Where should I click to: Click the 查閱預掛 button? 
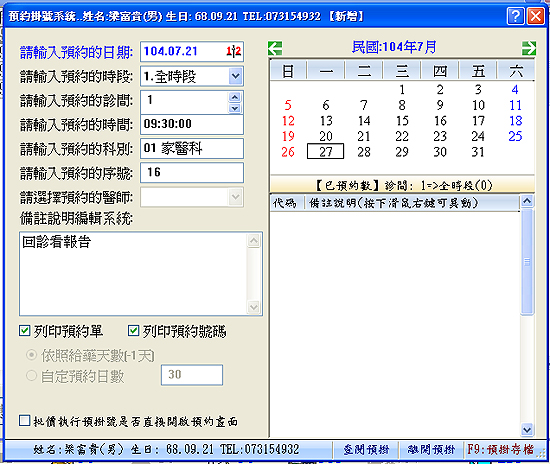point(366,450)
